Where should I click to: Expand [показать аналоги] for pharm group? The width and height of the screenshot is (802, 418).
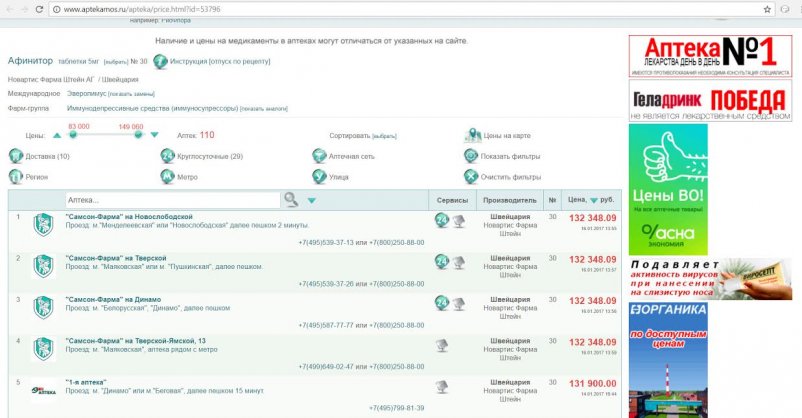264,109
